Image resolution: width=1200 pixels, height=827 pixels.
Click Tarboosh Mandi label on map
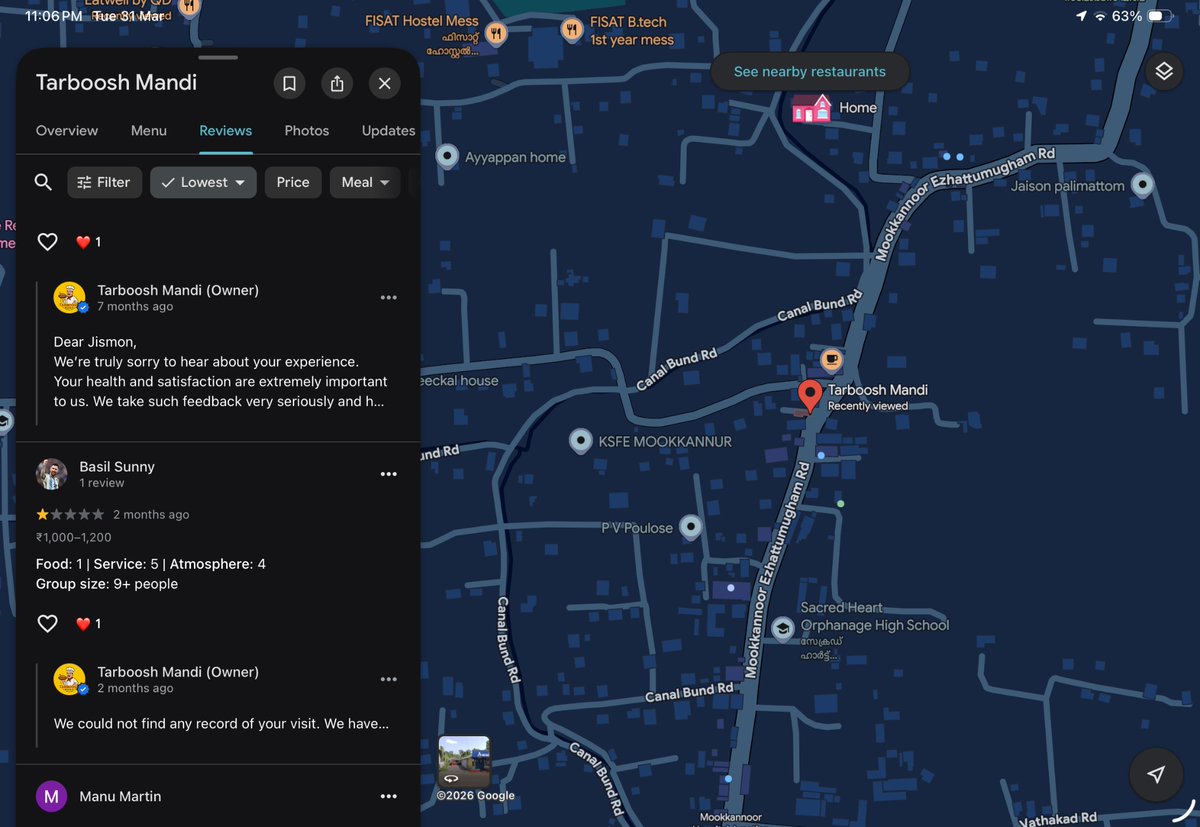pos(878,390)
